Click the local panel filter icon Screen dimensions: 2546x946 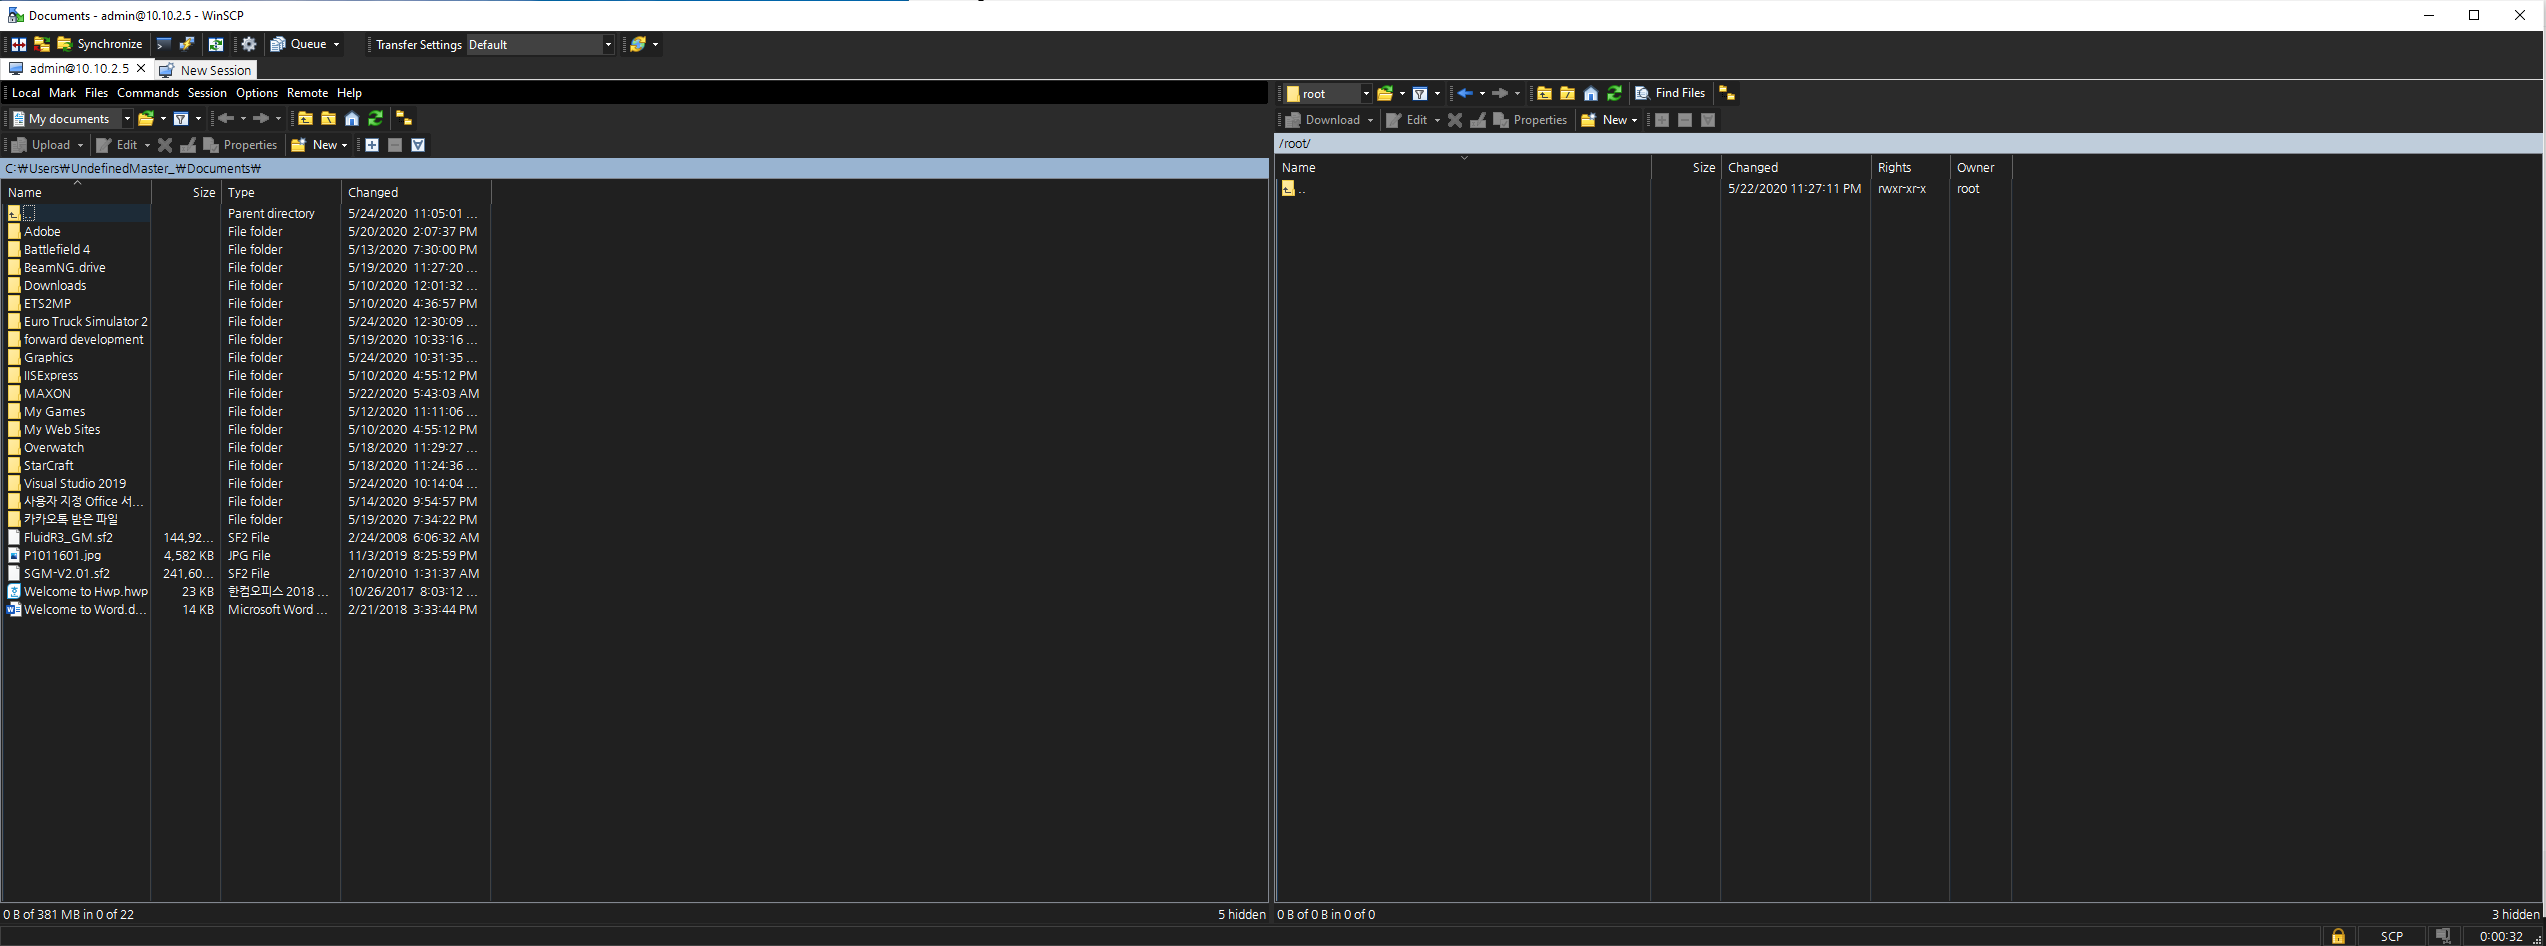181,119
